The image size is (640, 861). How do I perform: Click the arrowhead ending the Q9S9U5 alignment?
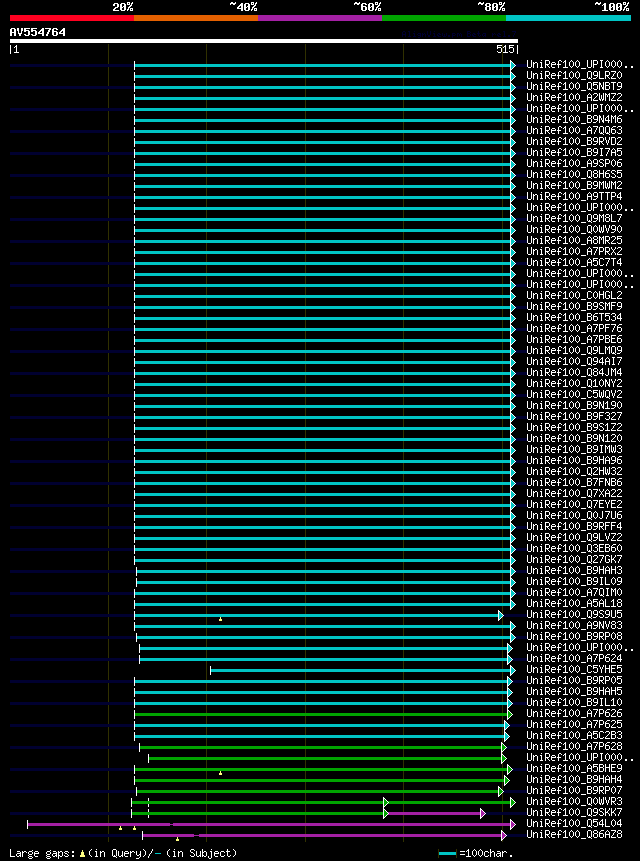[501, 616]
